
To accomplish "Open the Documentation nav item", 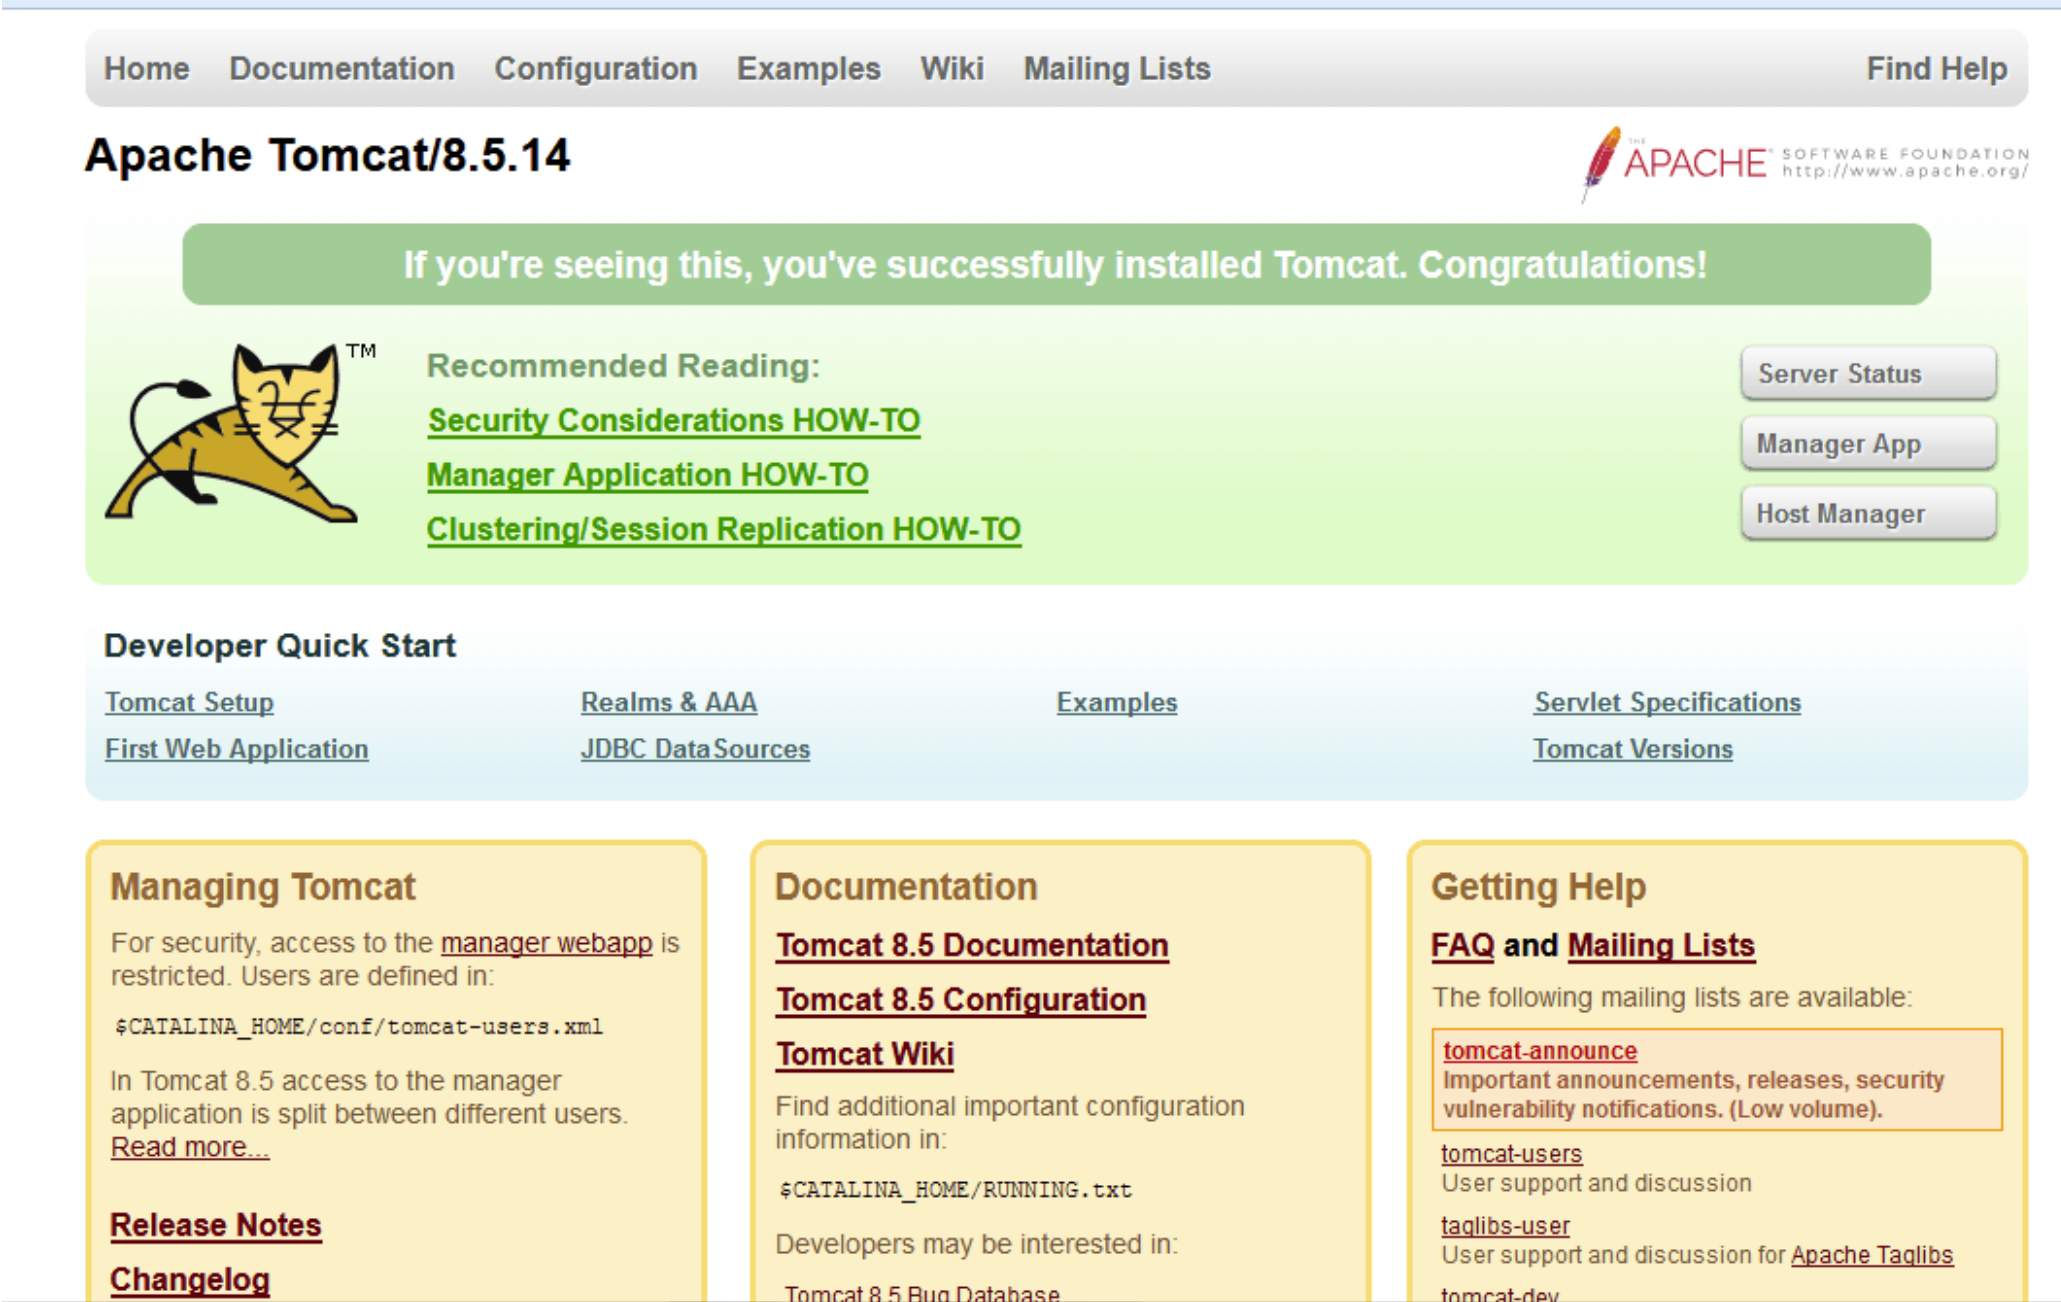I will click(341, 69).
